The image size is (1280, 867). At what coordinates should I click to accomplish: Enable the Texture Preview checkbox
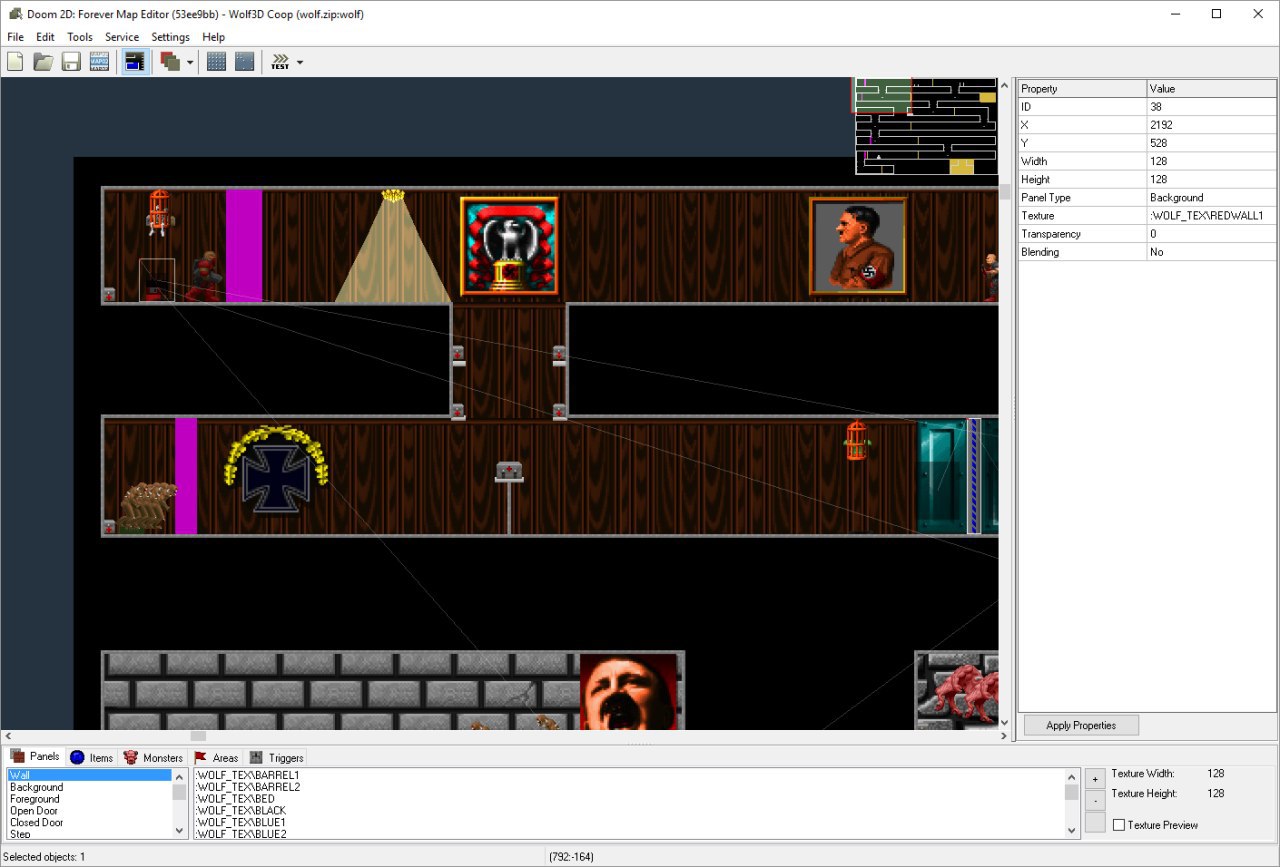point(1119,825)
